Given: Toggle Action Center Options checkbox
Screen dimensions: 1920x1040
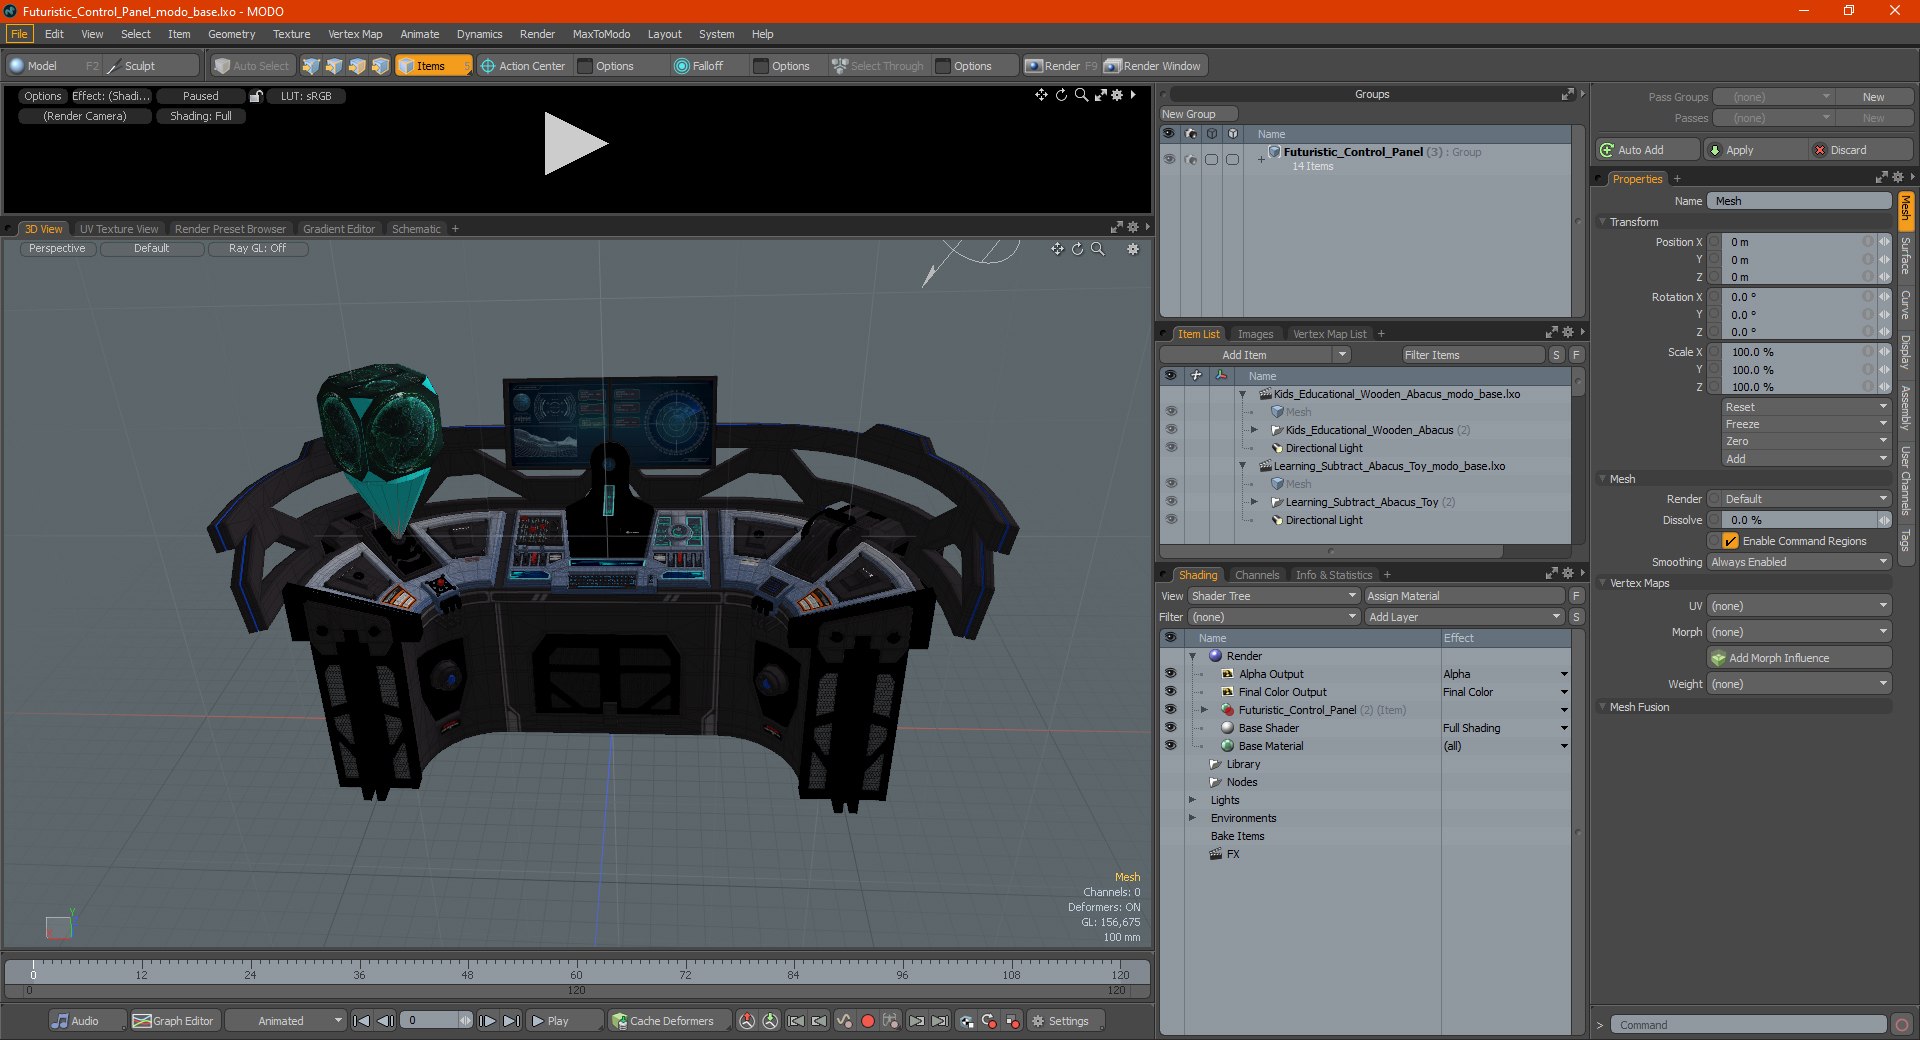Looking at the screenshot, I should [x=586, y=66].
